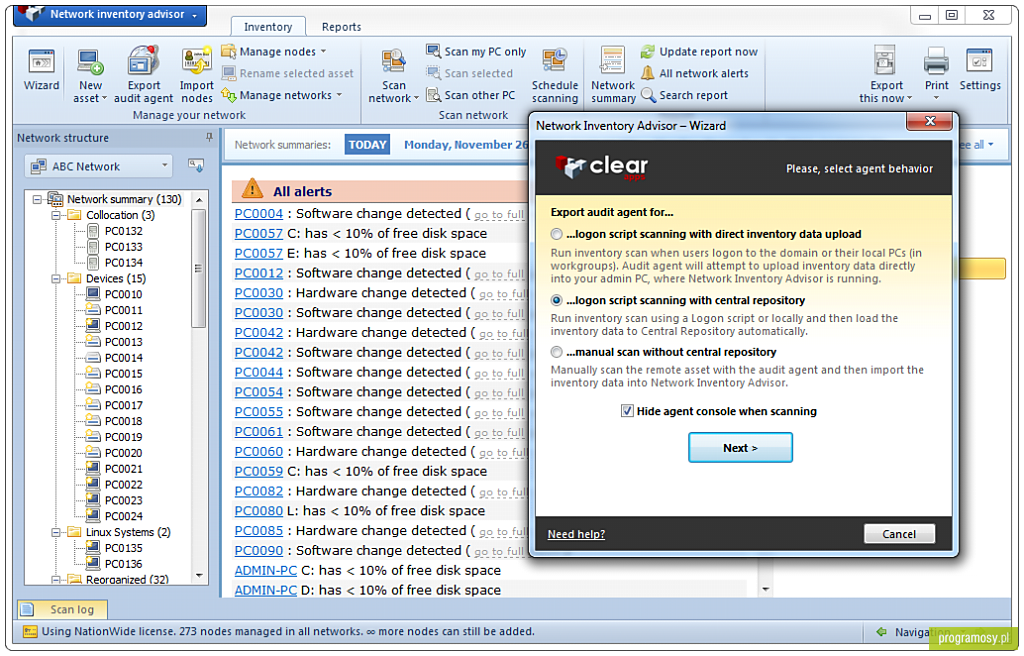
Task: Select logon script with central repository
Action: click(556, 301)
